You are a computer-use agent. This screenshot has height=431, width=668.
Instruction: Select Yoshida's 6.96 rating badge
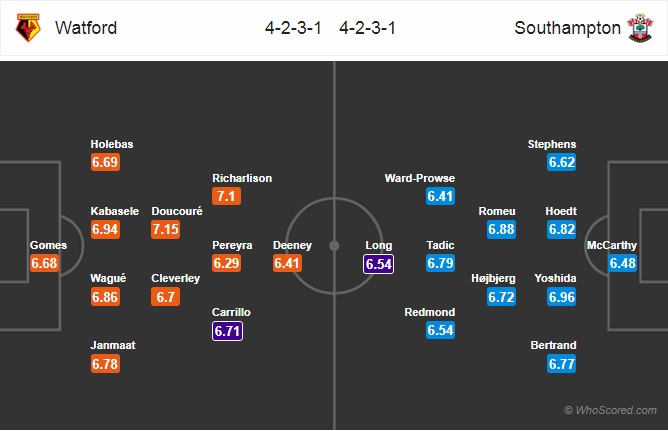click(x=561, y=297)
